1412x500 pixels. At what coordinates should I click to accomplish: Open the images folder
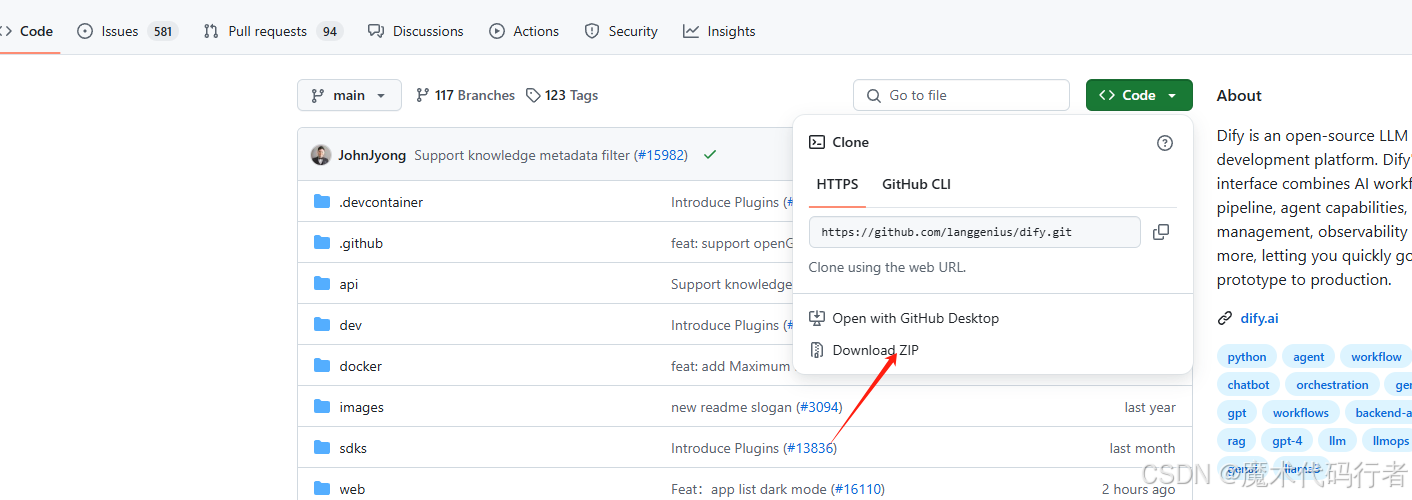click(x=362, y=407)
